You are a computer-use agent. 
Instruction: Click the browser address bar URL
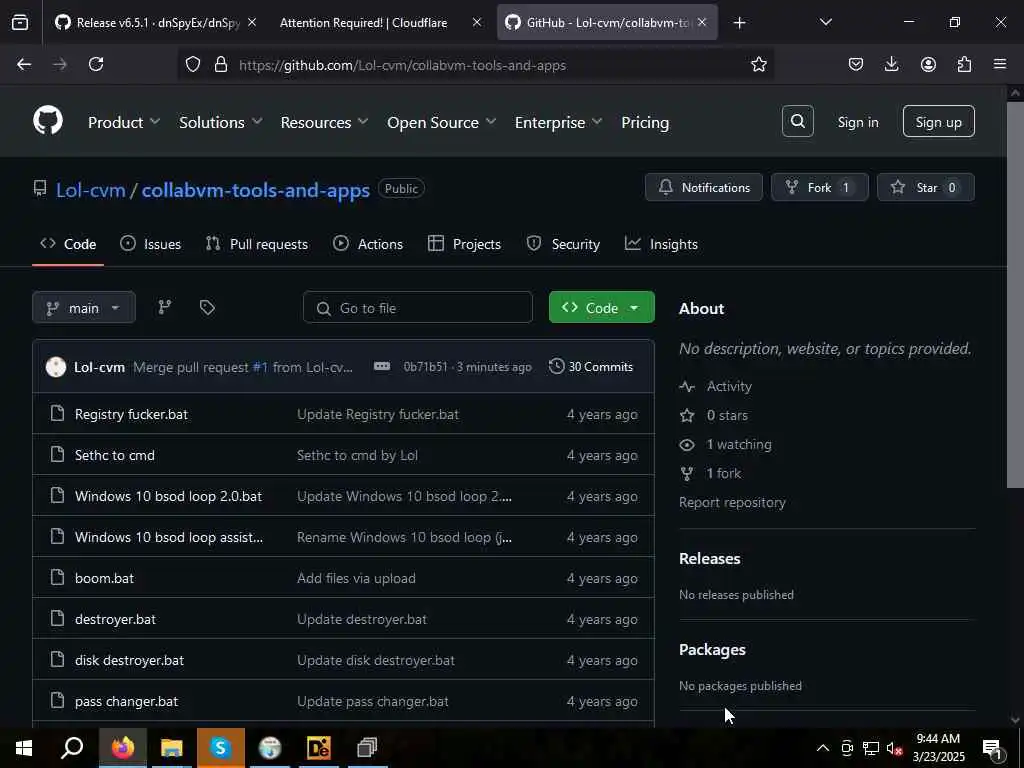coord(402,65)
